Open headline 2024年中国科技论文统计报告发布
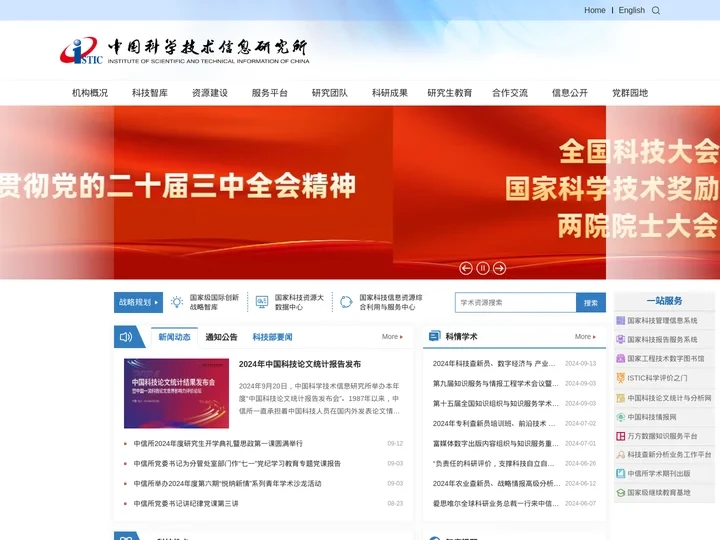 click(x=299, y=364)
